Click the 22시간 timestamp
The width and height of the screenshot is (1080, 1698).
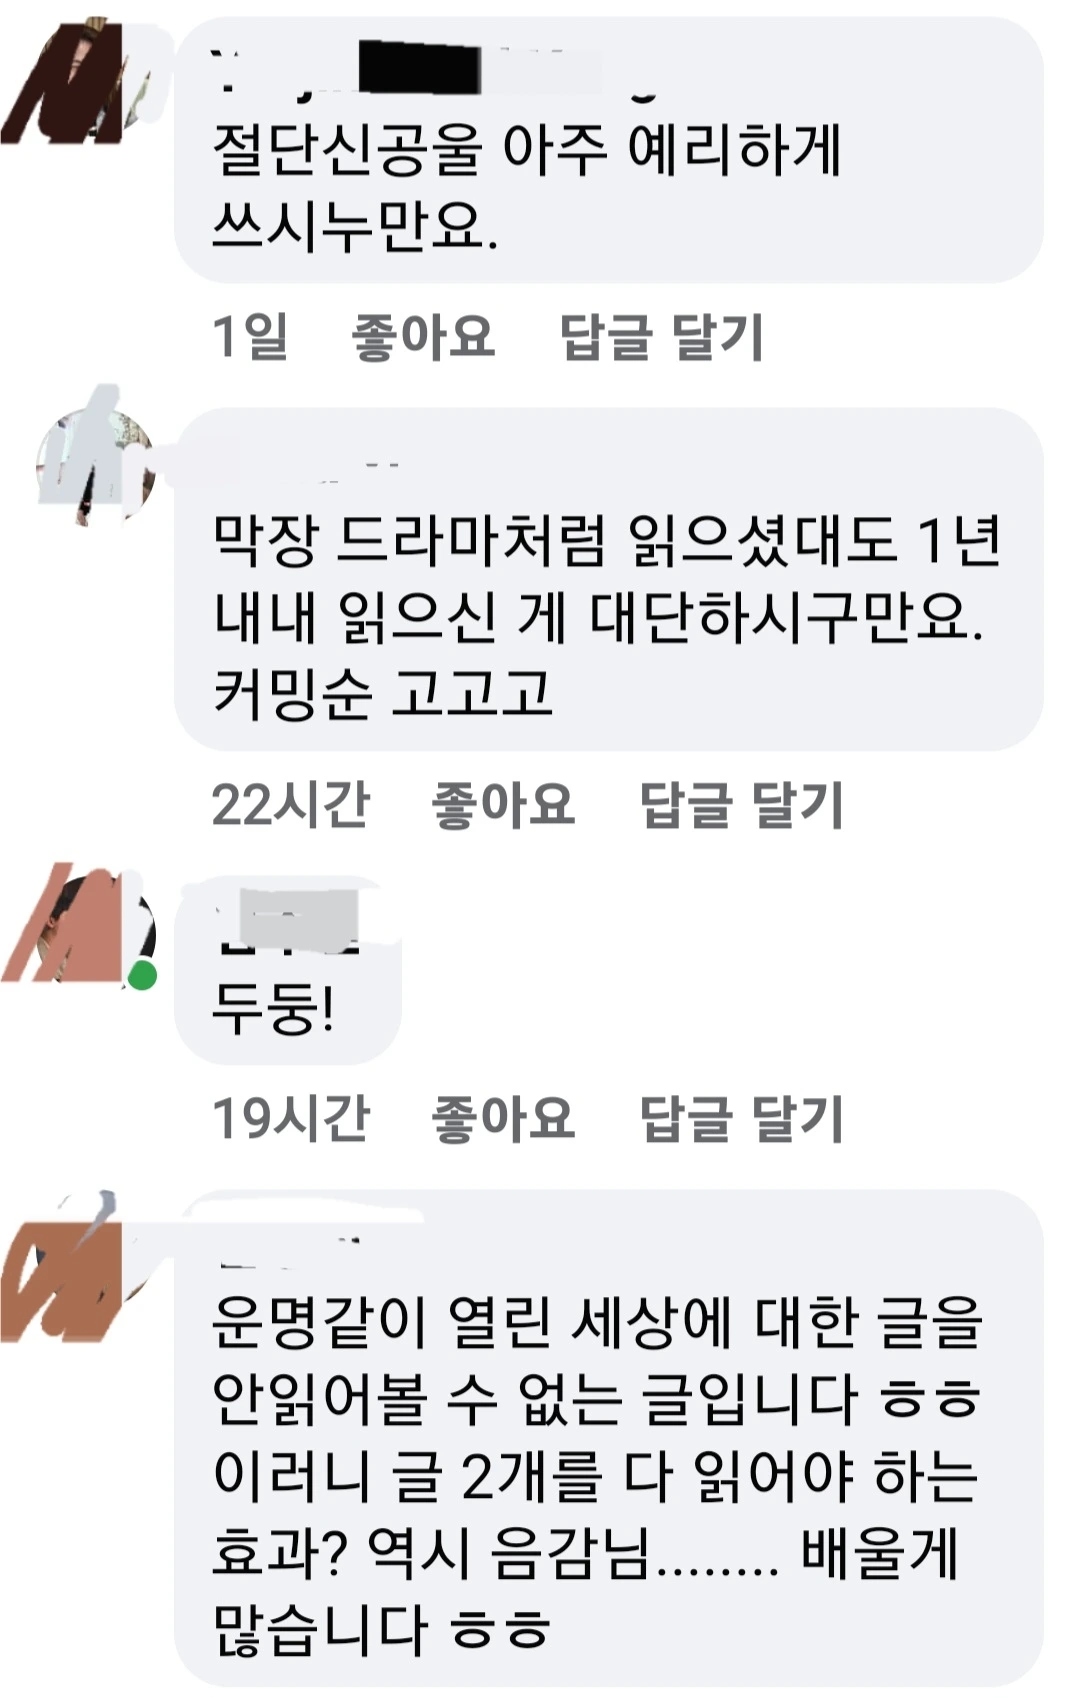click(x=290, y=805)
